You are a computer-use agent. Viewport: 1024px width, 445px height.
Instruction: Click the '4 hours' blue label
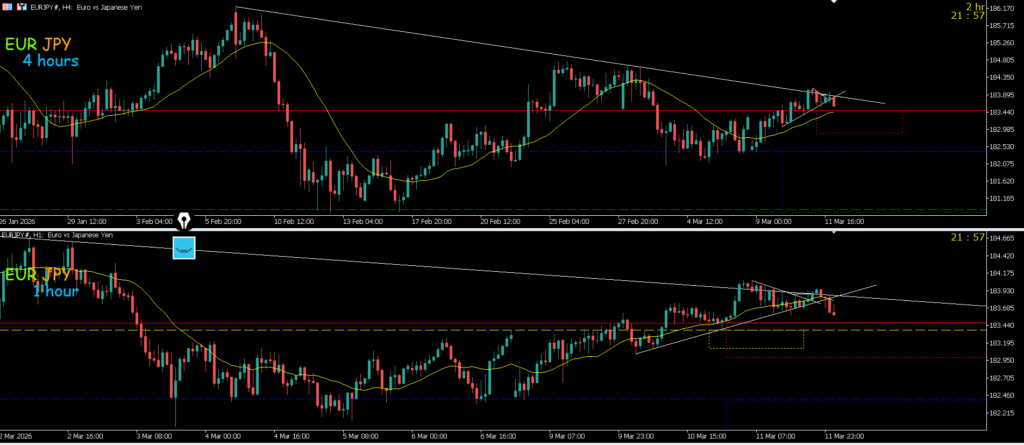[50, 62]
